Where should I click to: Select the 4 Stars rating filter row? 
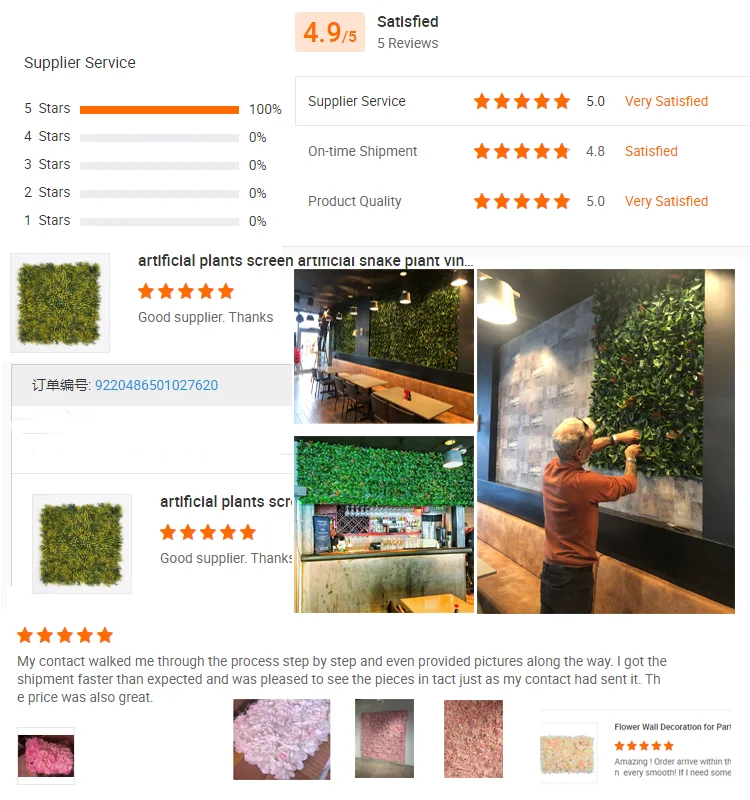[145, 137]
